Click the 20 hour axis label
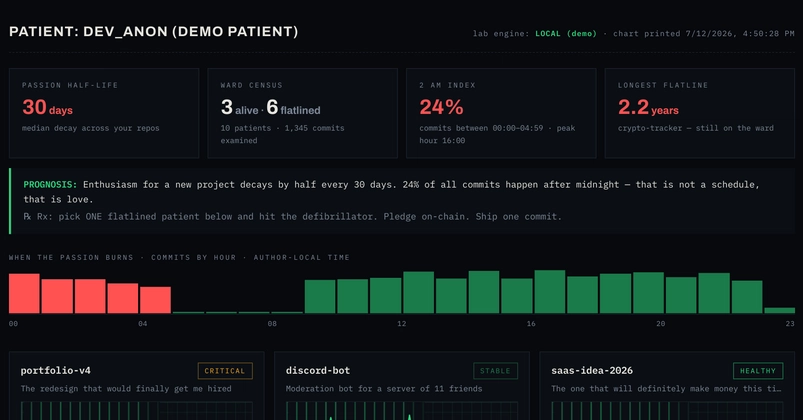Viewport: 803px width, 420px height. point(661,324)
